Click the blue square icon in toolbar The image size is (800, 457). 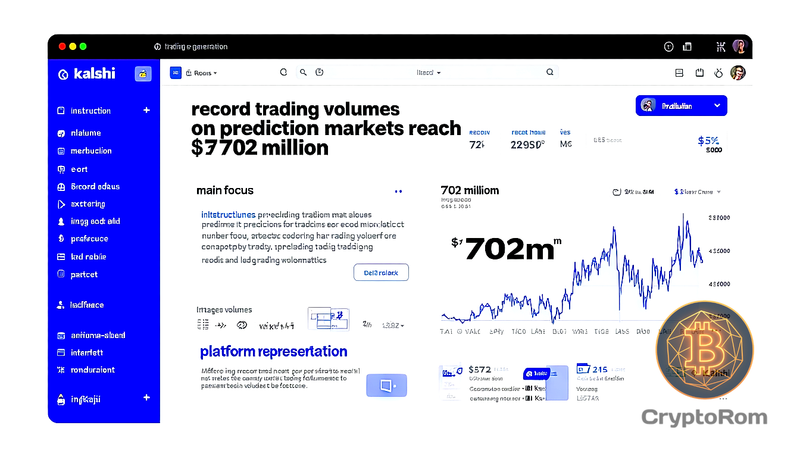pos(176,73)
